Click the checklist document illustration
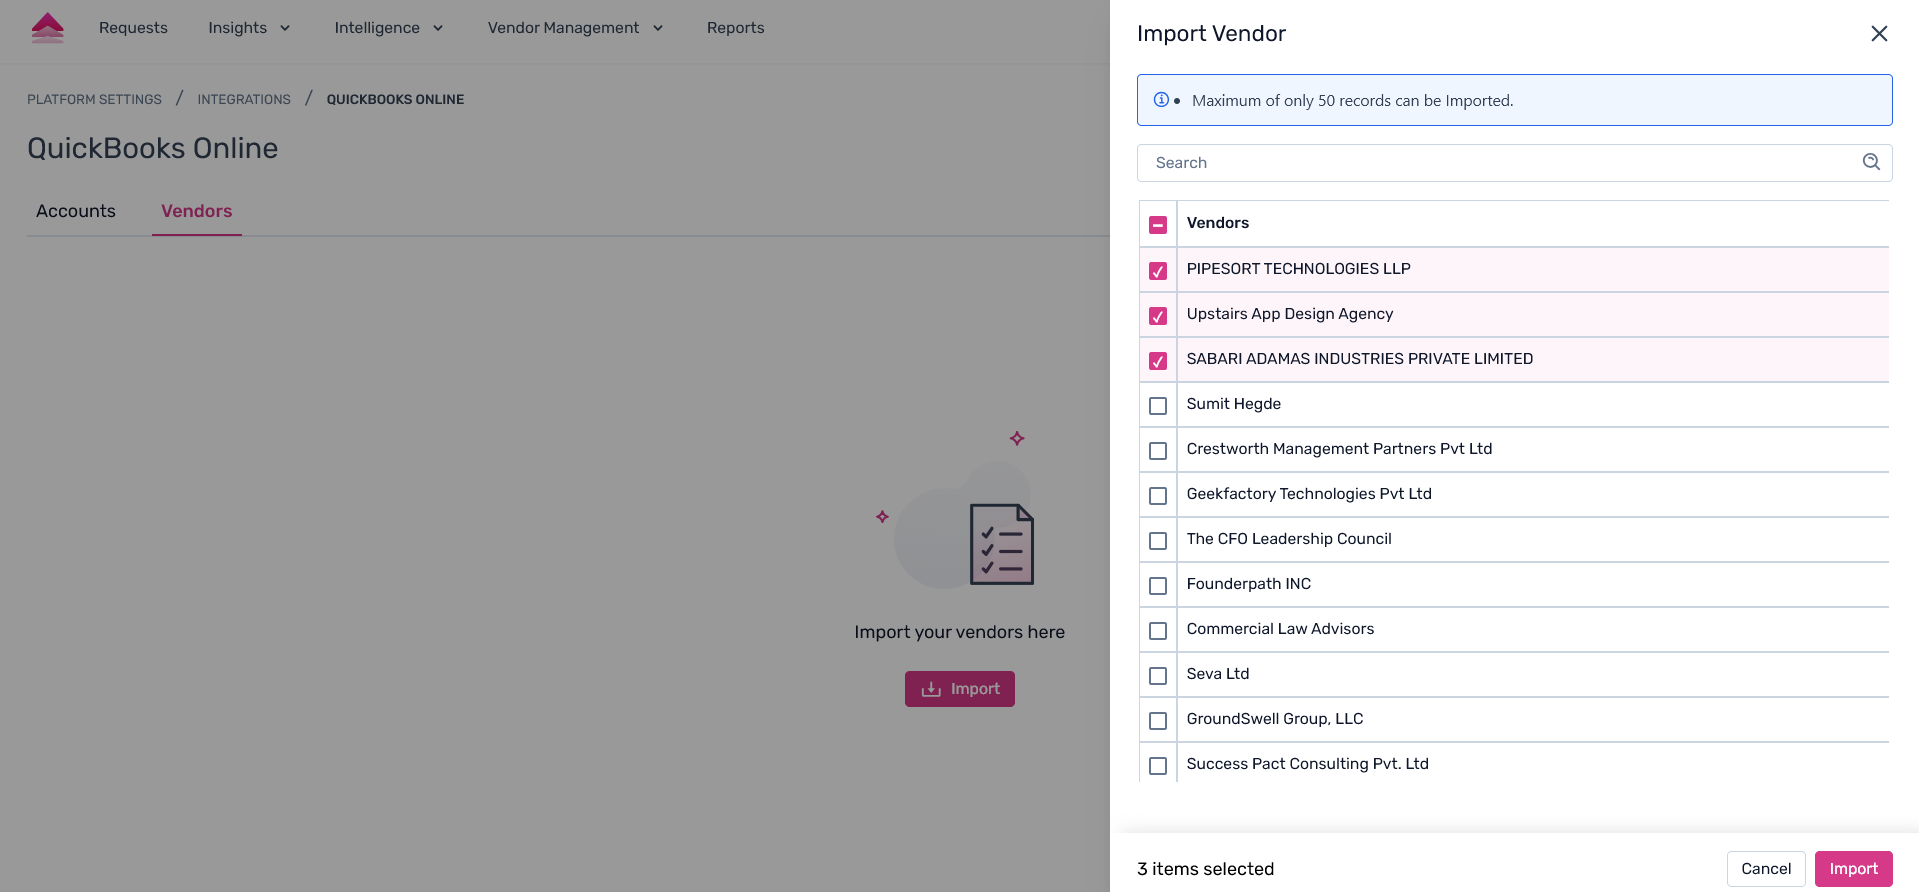 click(x=1001, y=544)
